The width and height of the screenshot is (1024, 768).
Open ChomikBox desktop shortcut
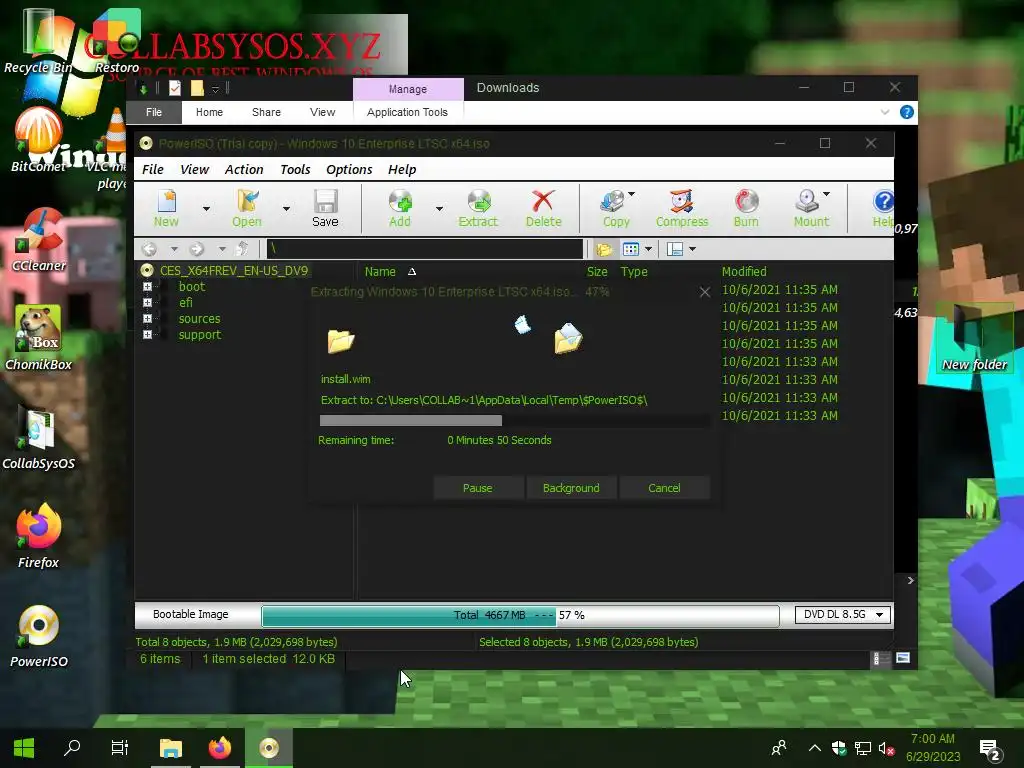[x=39, y=338]
